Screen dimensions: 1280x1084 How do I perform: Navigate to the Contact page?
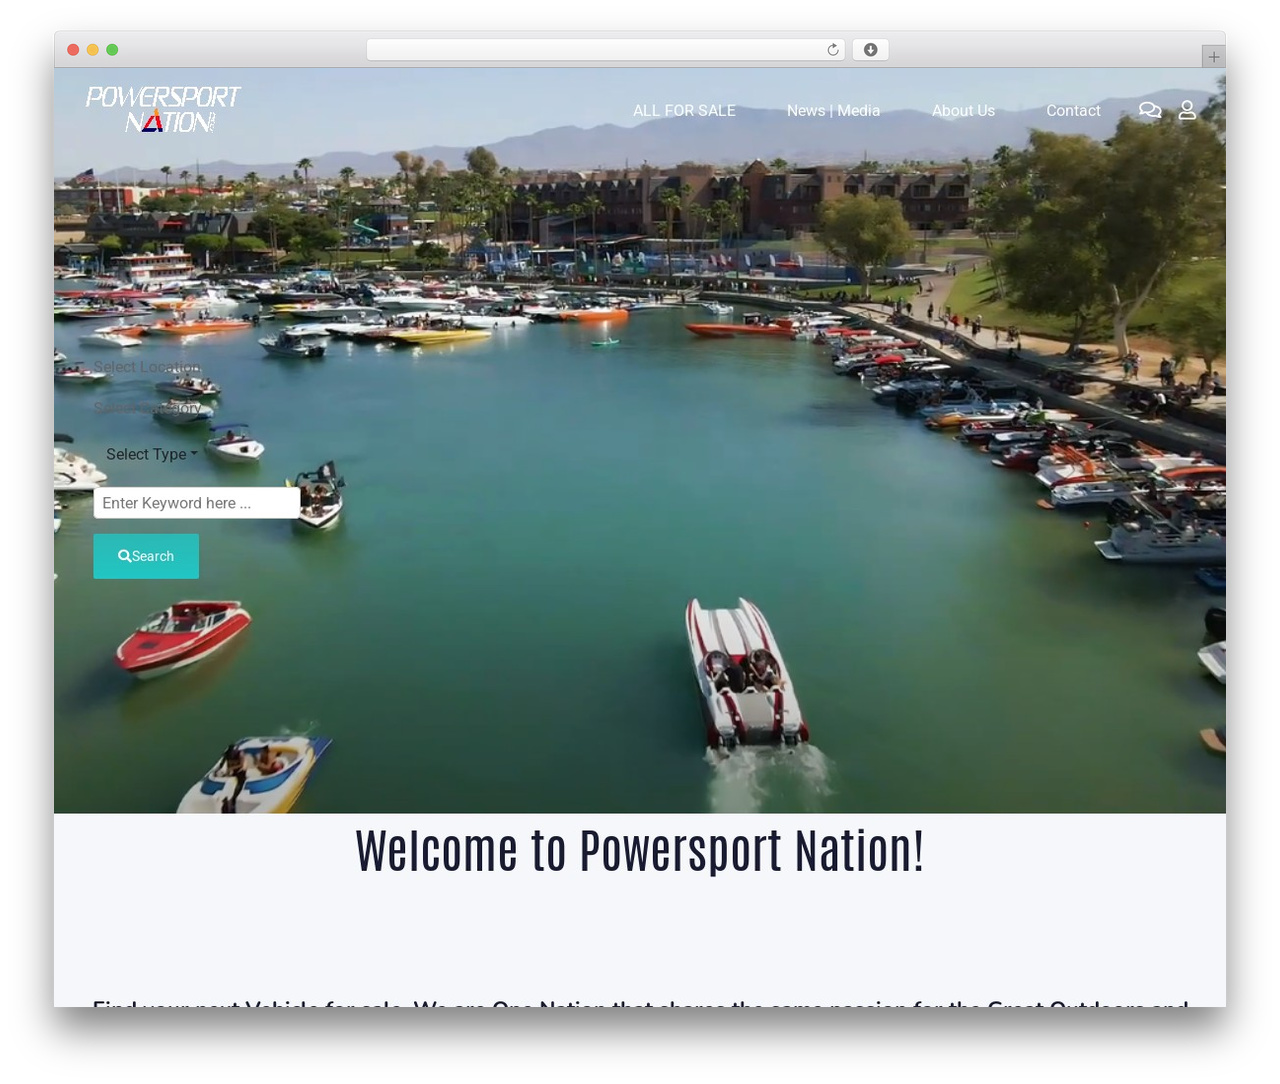pos(1073,110)
